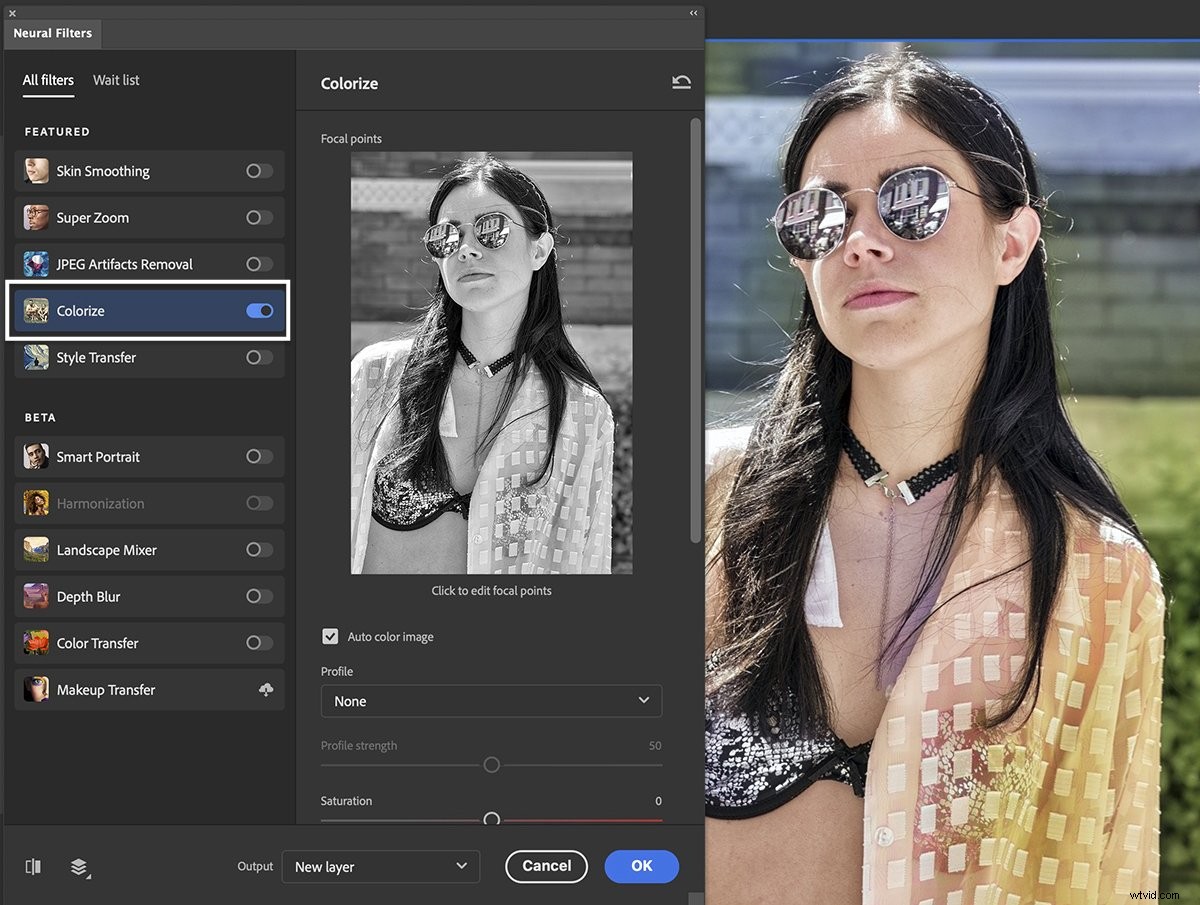Select the Style Transfer filter icon
The width and height of the screenshot is (1200, 905).
36,357
